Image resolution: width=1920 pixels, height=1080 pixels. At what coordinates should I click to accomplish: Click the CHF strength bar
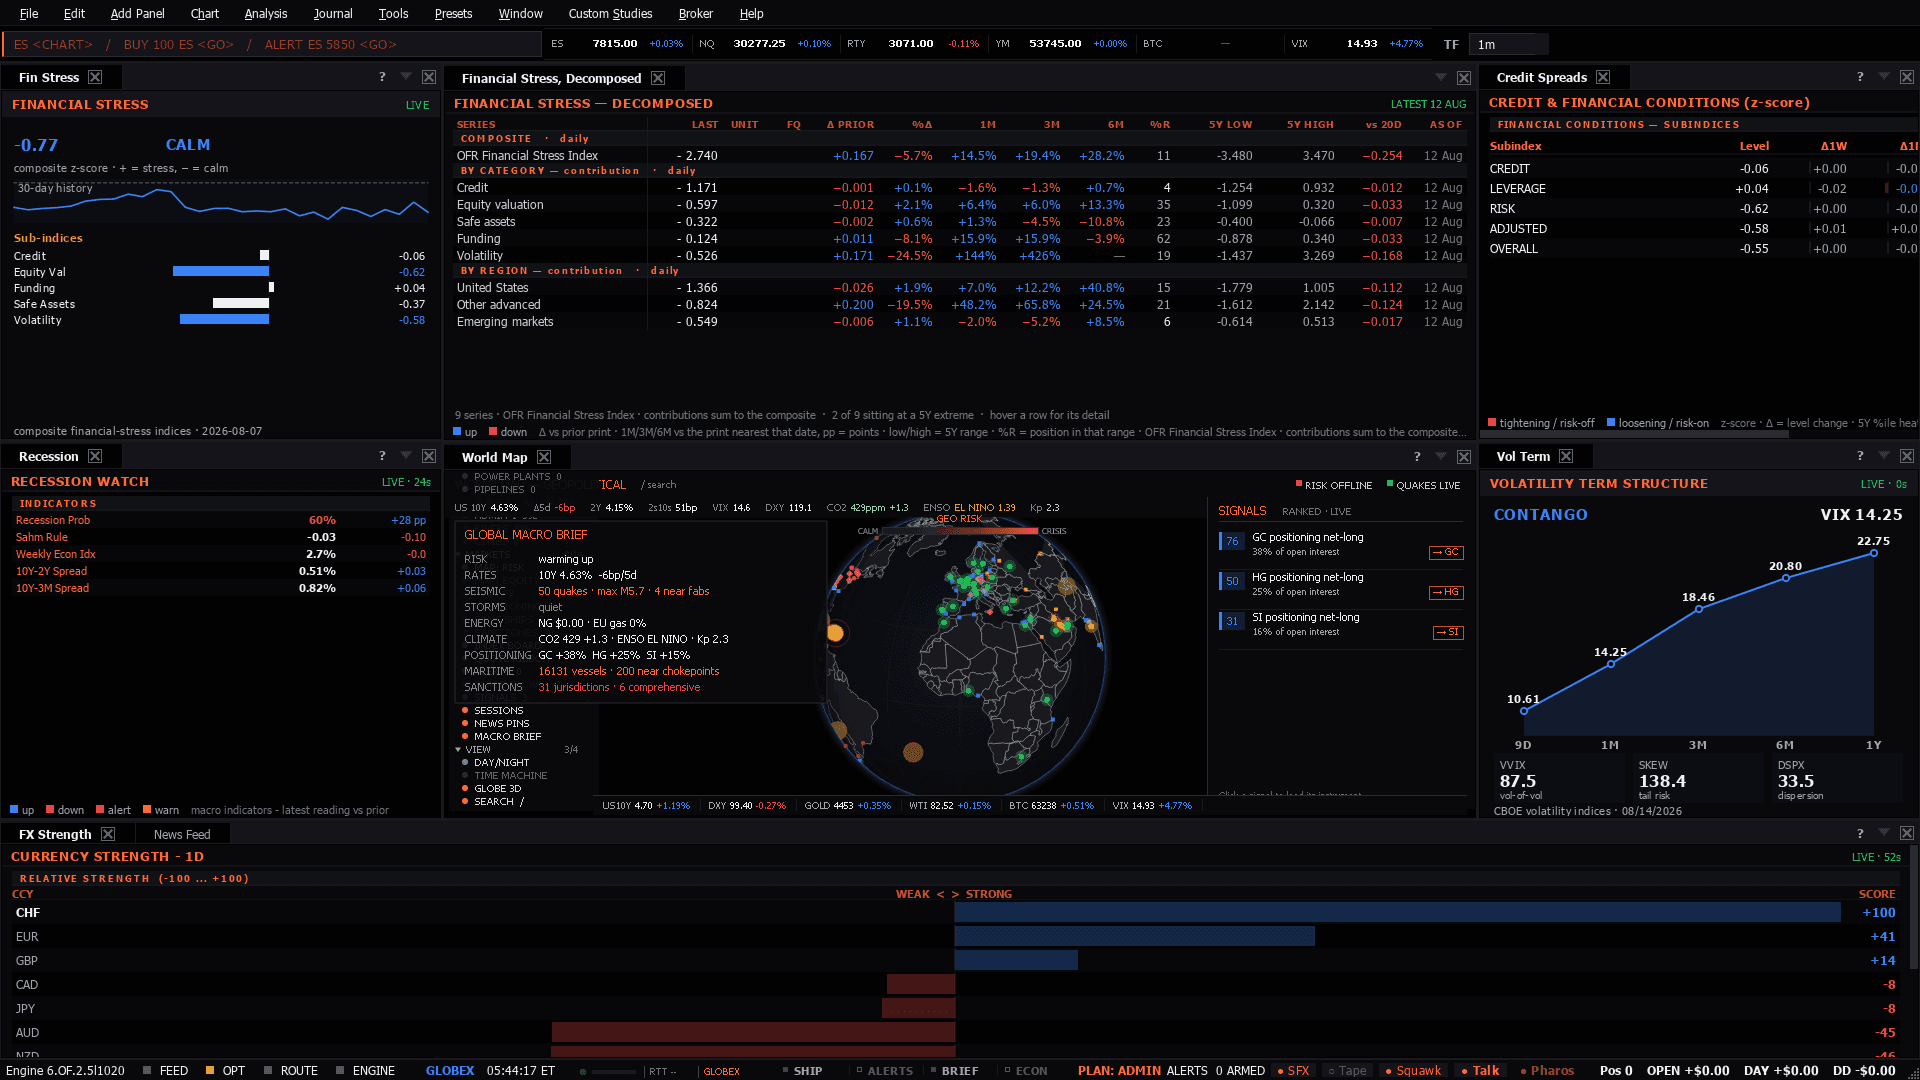pyautogui.click(x=1397, y=912)
